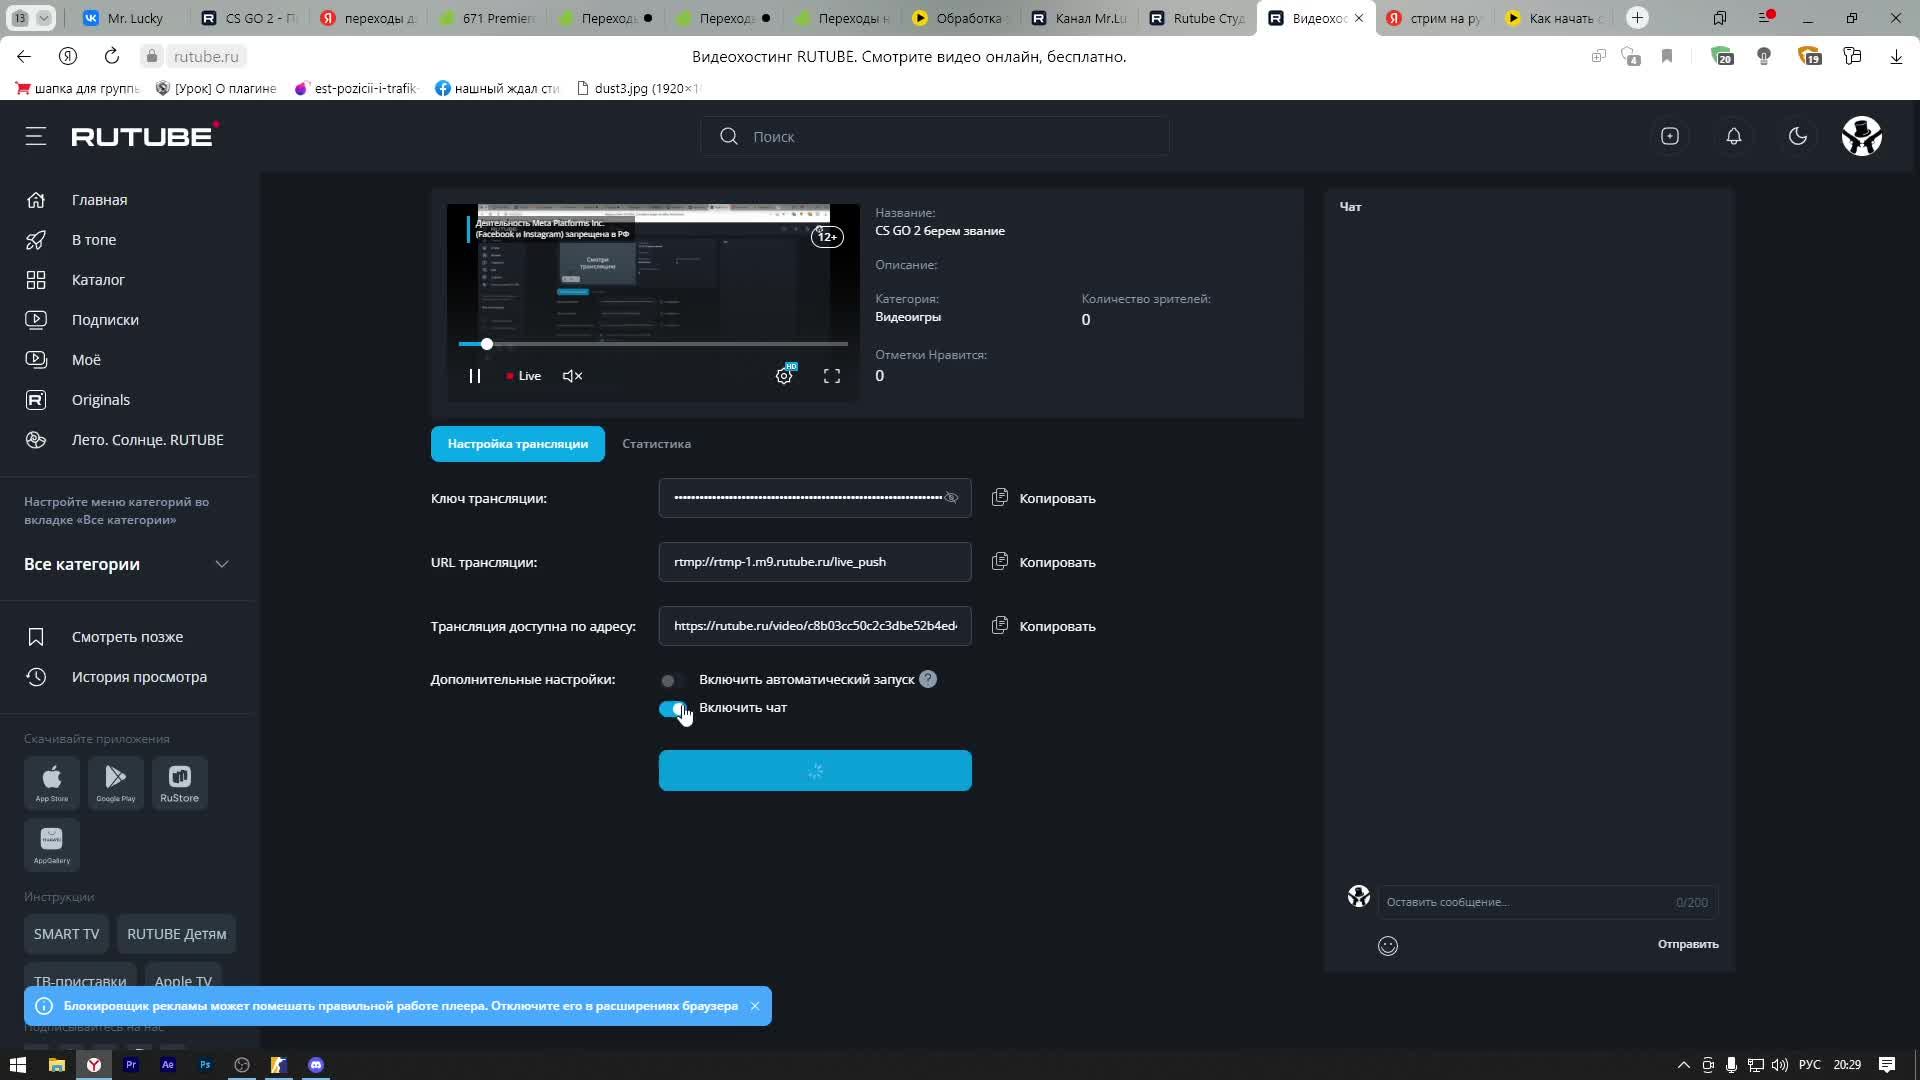
Task: Unmute the stream preview player
Action: coord(572,376)
